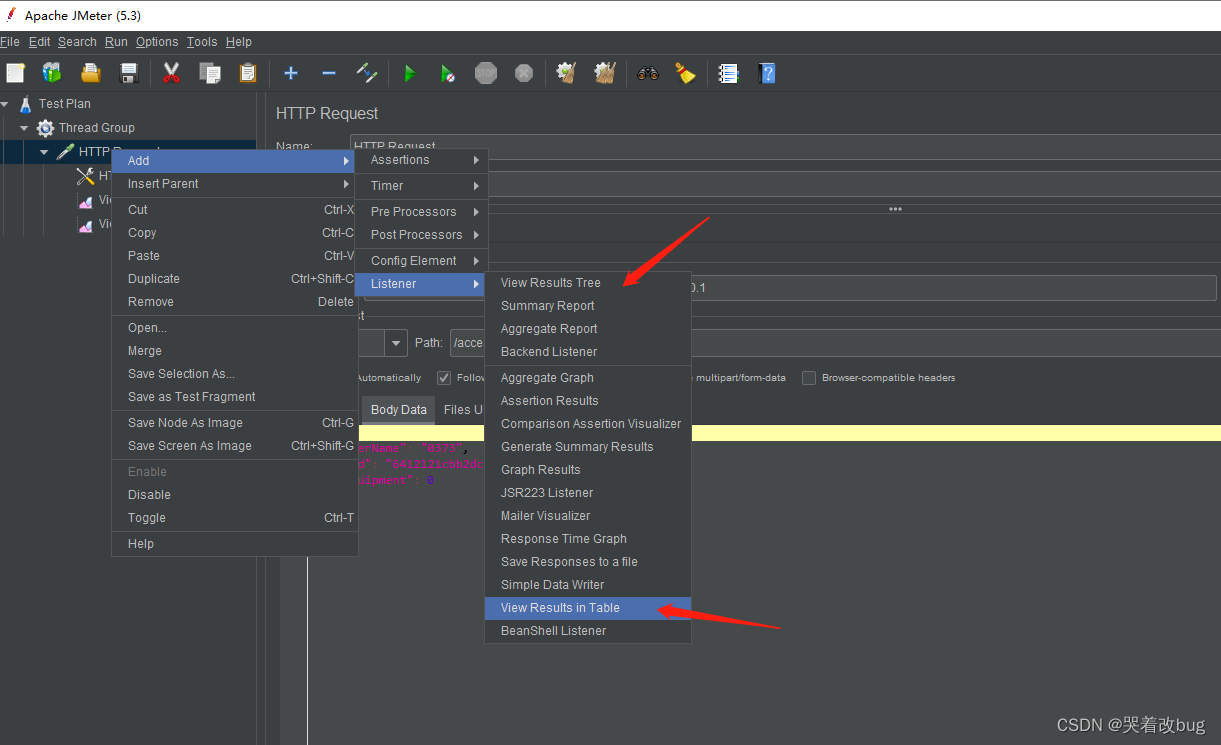The width and height of the screenshot is (1221, 745).
Task: Click the Cut scissors toolbar icon
Action: tap(171, 73)
